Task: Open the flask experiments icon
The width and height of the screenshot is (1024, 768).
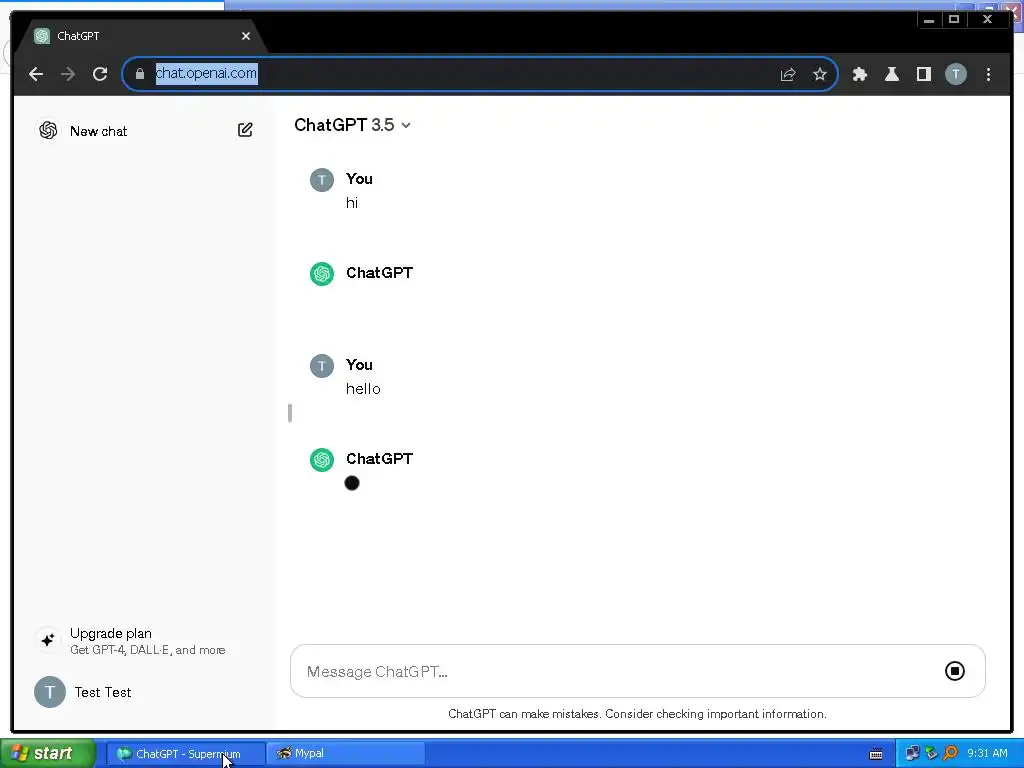Action: (891, 74)
